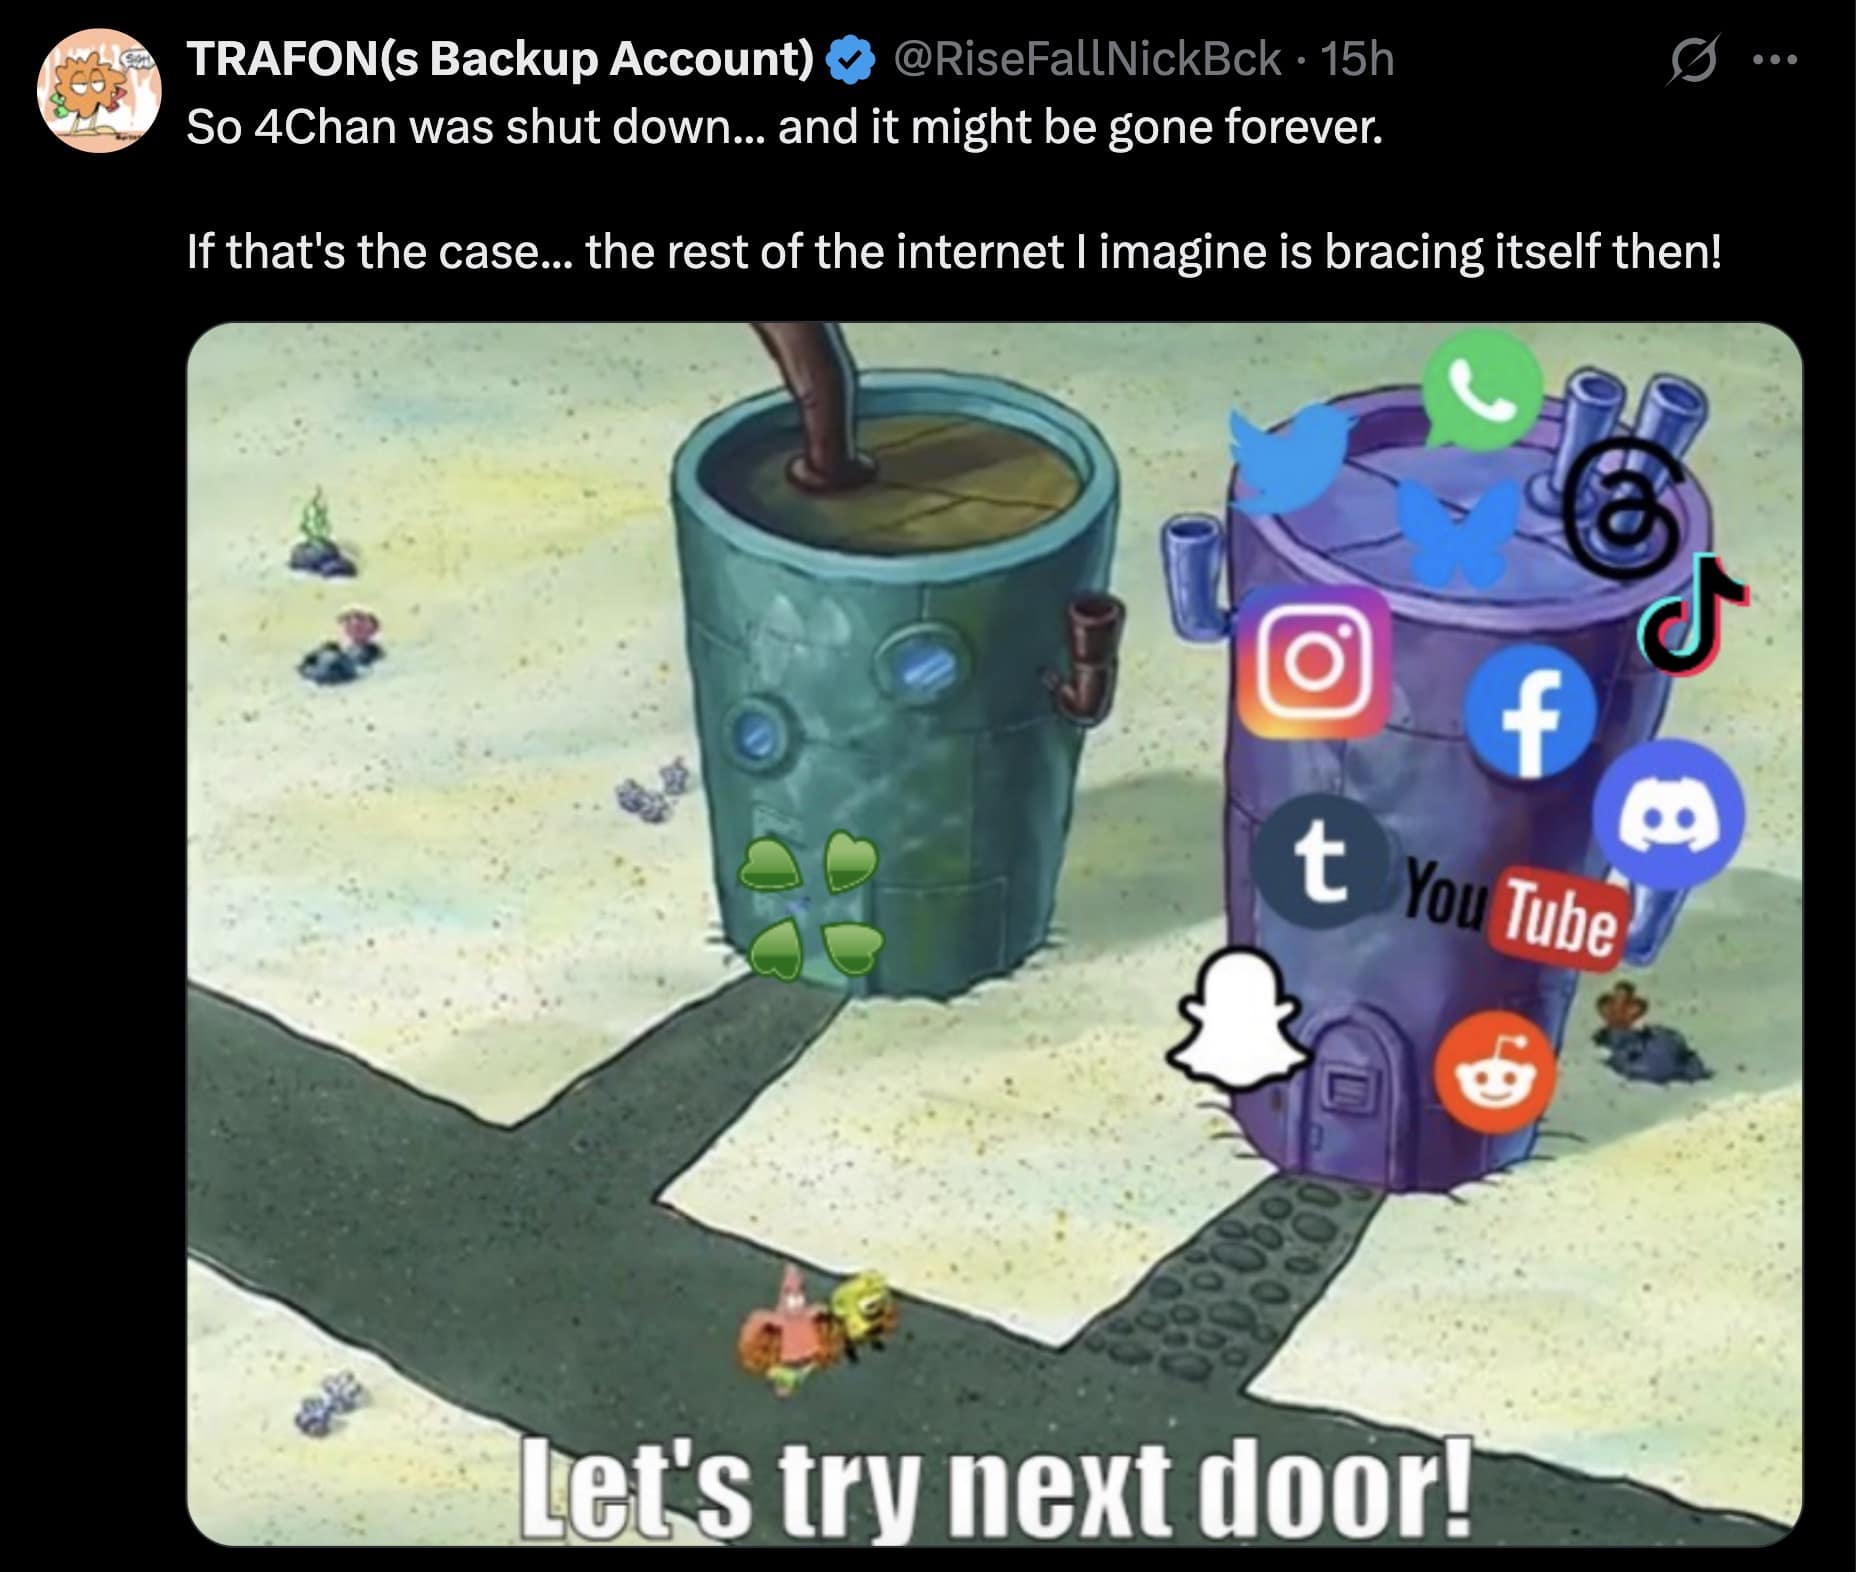Open the three-dot more options menu

pyautogui.click(x=1776, y=60)
